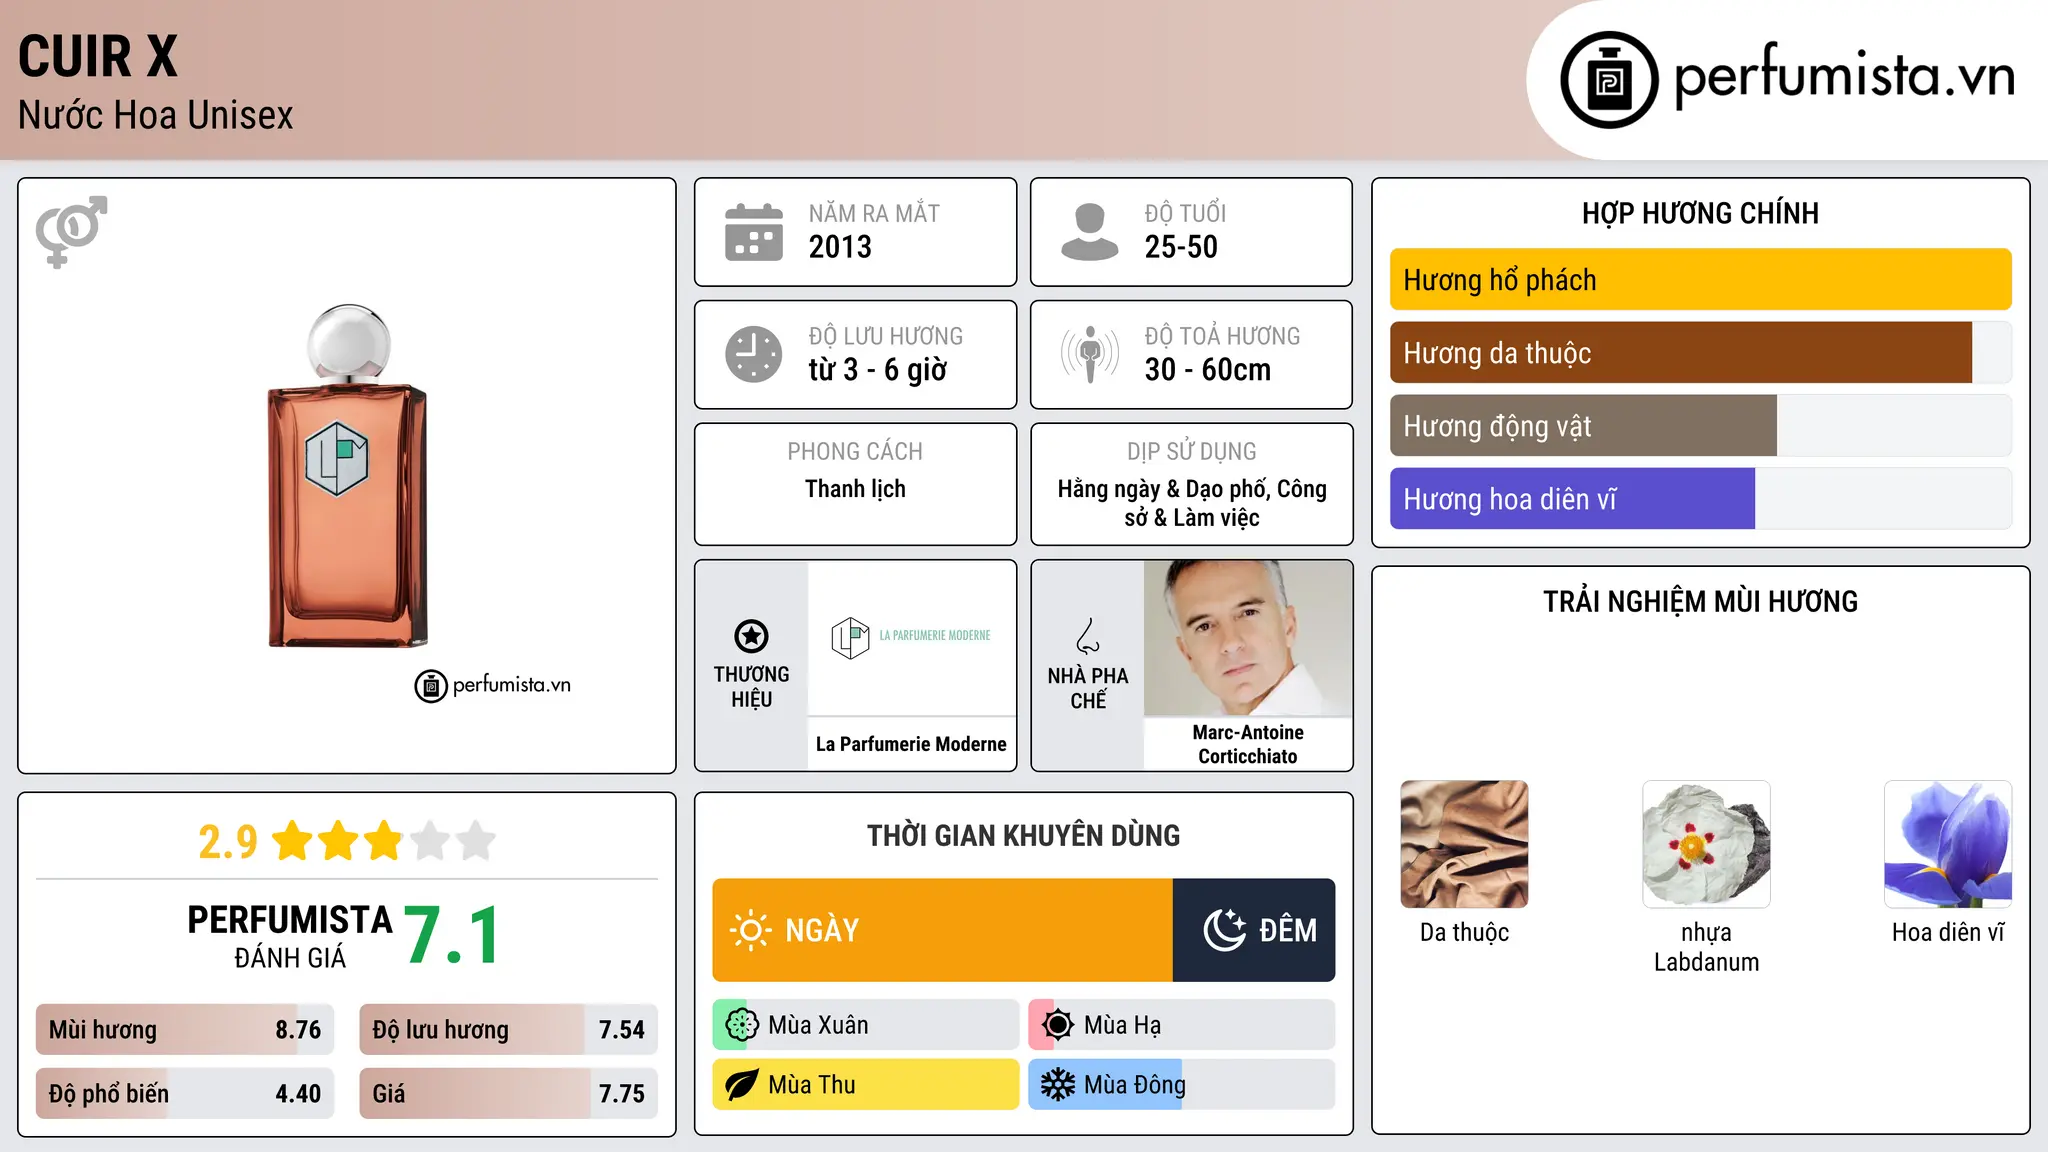Screen dimensions: 2048x1152
Task: Click the star badge brand icon
Action: tap(751, 636)
